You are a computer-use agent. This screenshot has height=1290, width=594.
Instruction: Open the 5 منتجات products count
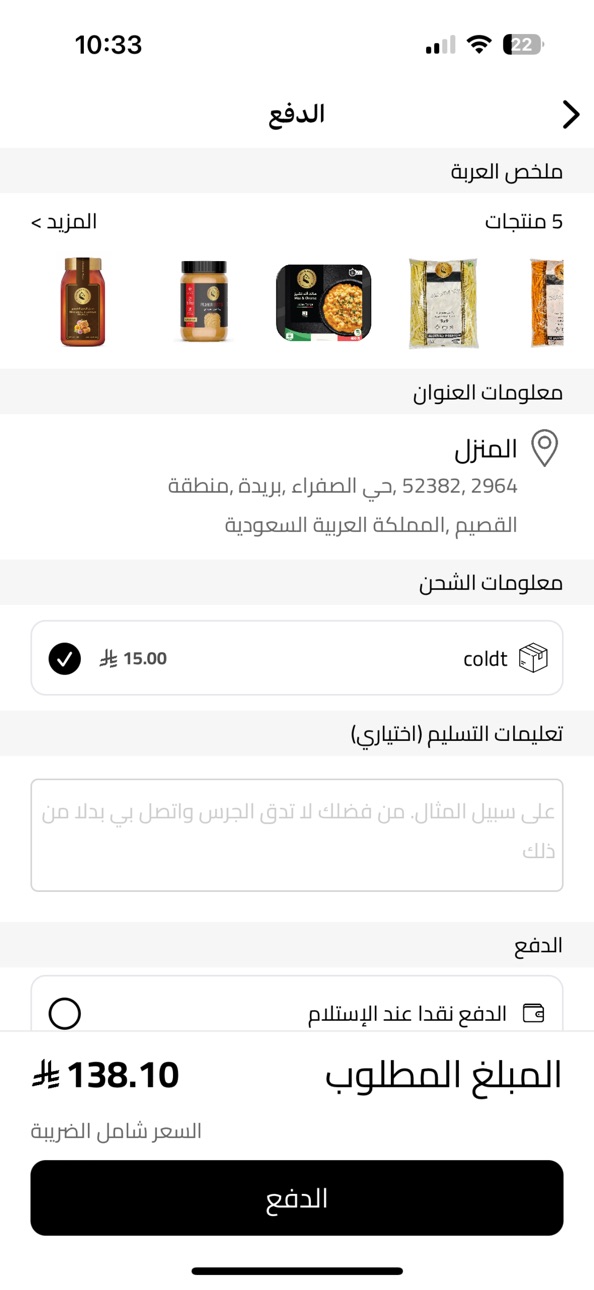(524, 221)
